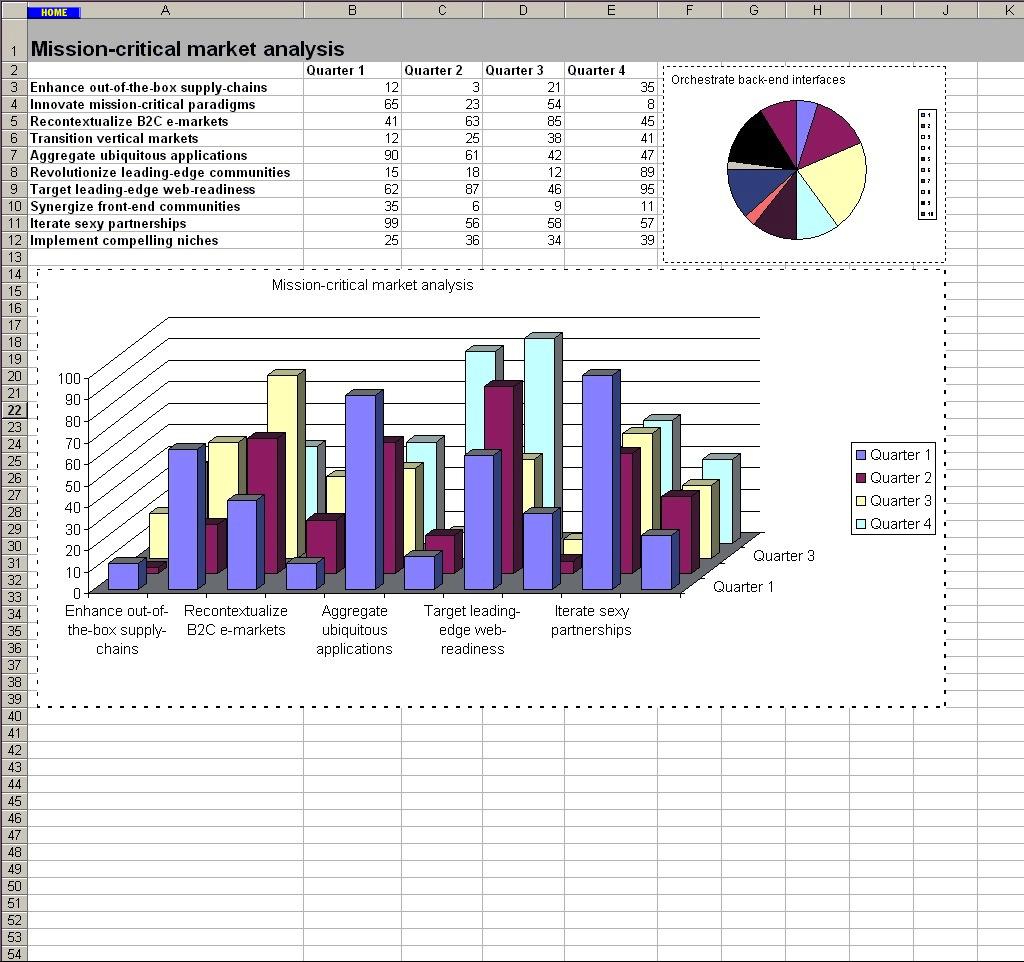Click the 'Quarter 3' depth-axis label on chart
Image resolution: width=1024 pixels, height=962 pixels.
[784, 556]
